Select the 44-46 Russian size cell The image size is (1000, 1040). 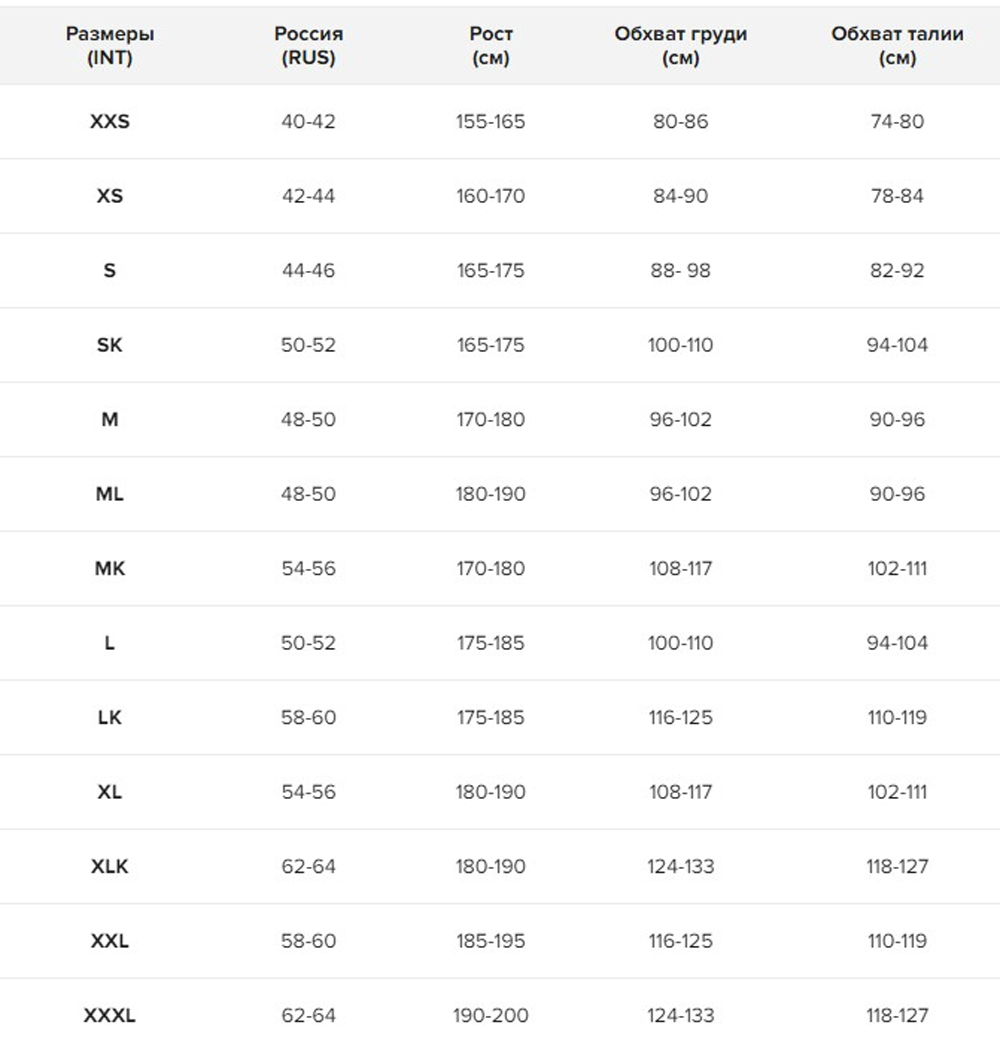click(x=308, y=271)
